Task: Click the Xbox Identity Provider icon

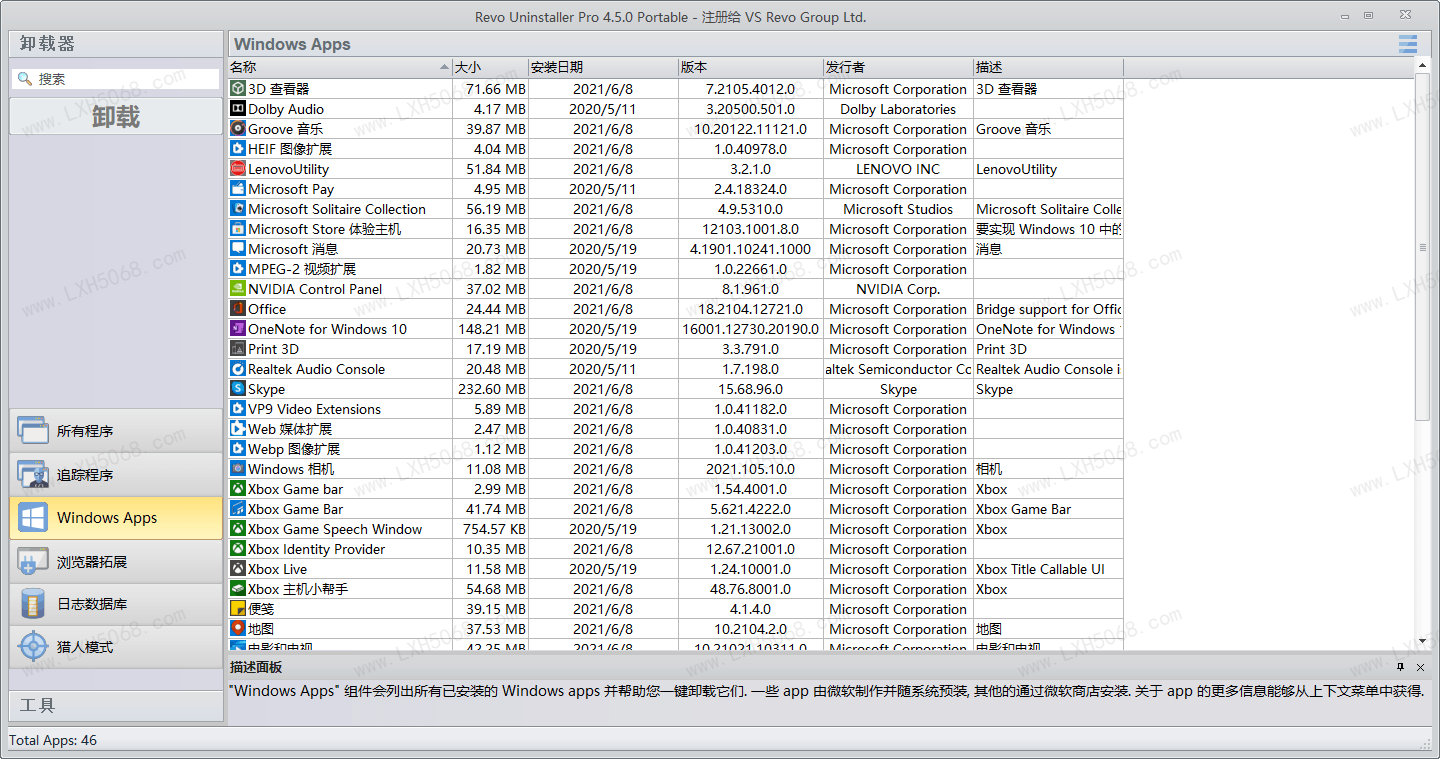Action: (x=238, y=549)
